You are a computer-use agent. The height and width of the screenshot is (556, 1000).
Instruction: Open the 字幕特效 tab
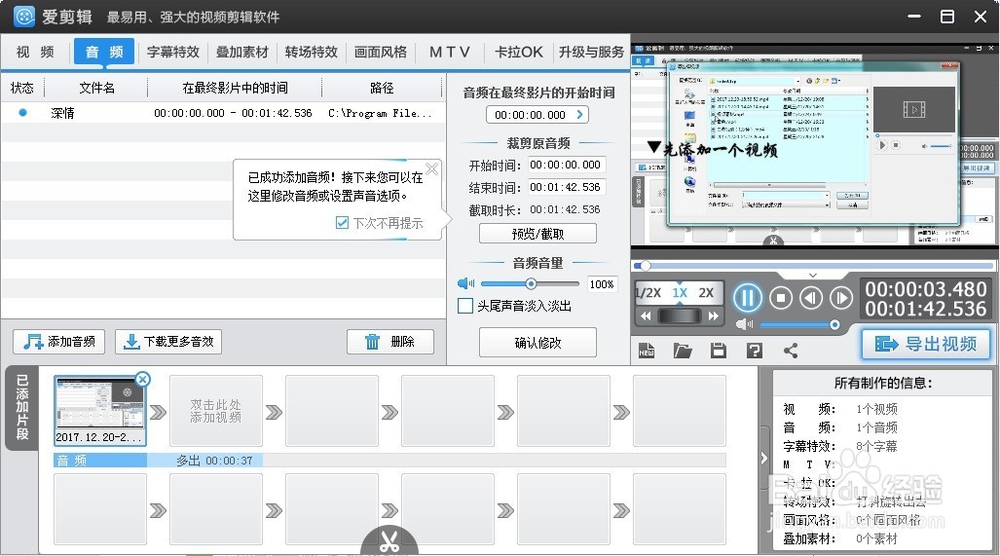pyautogui.click(x=173, y=52)
